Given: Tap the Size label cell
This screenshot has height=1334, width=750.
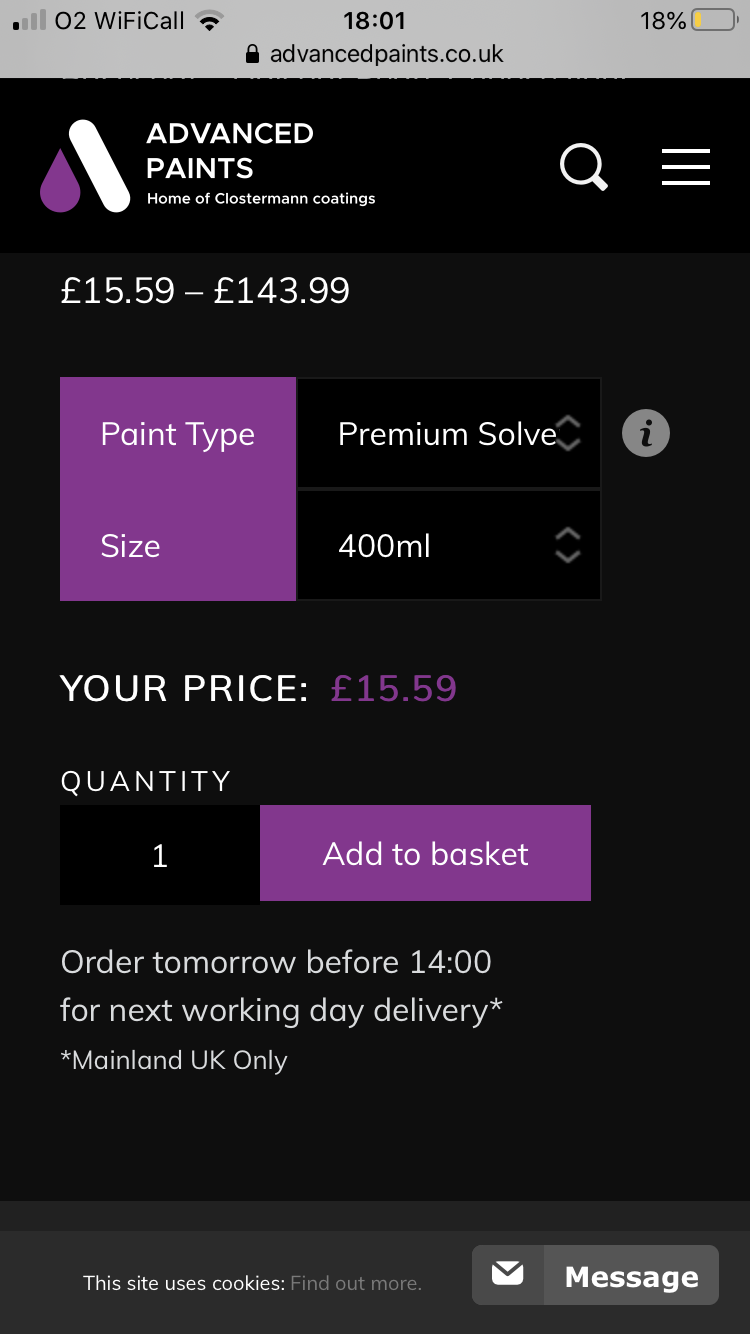Looking at the screenshot, I should pyautogui.click(x=178, y=546).
